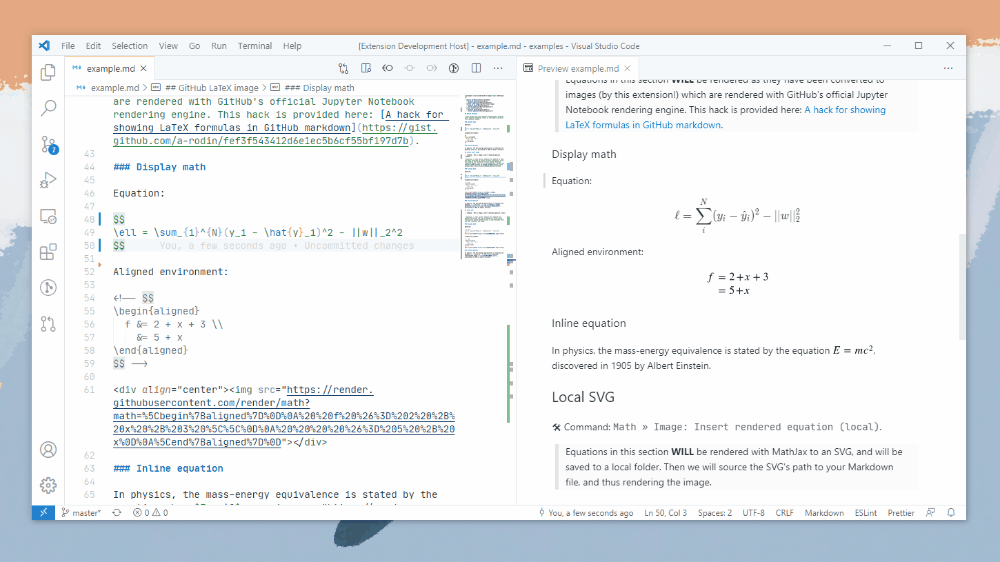Open the Remote Explorer view
This screenshot has height=562, width=1000.
coord(48,216)
